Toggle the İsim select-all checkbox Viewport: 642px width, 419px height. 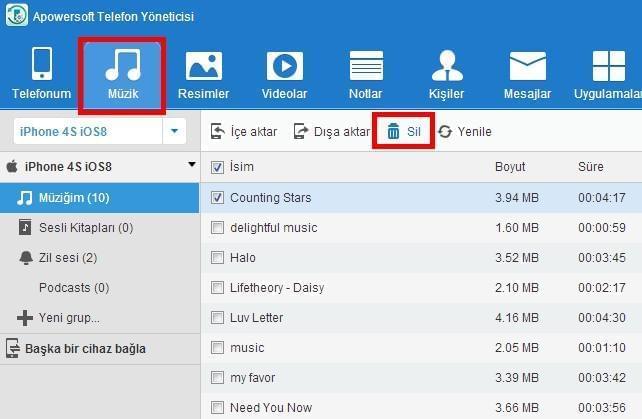[x=217, y=167]
